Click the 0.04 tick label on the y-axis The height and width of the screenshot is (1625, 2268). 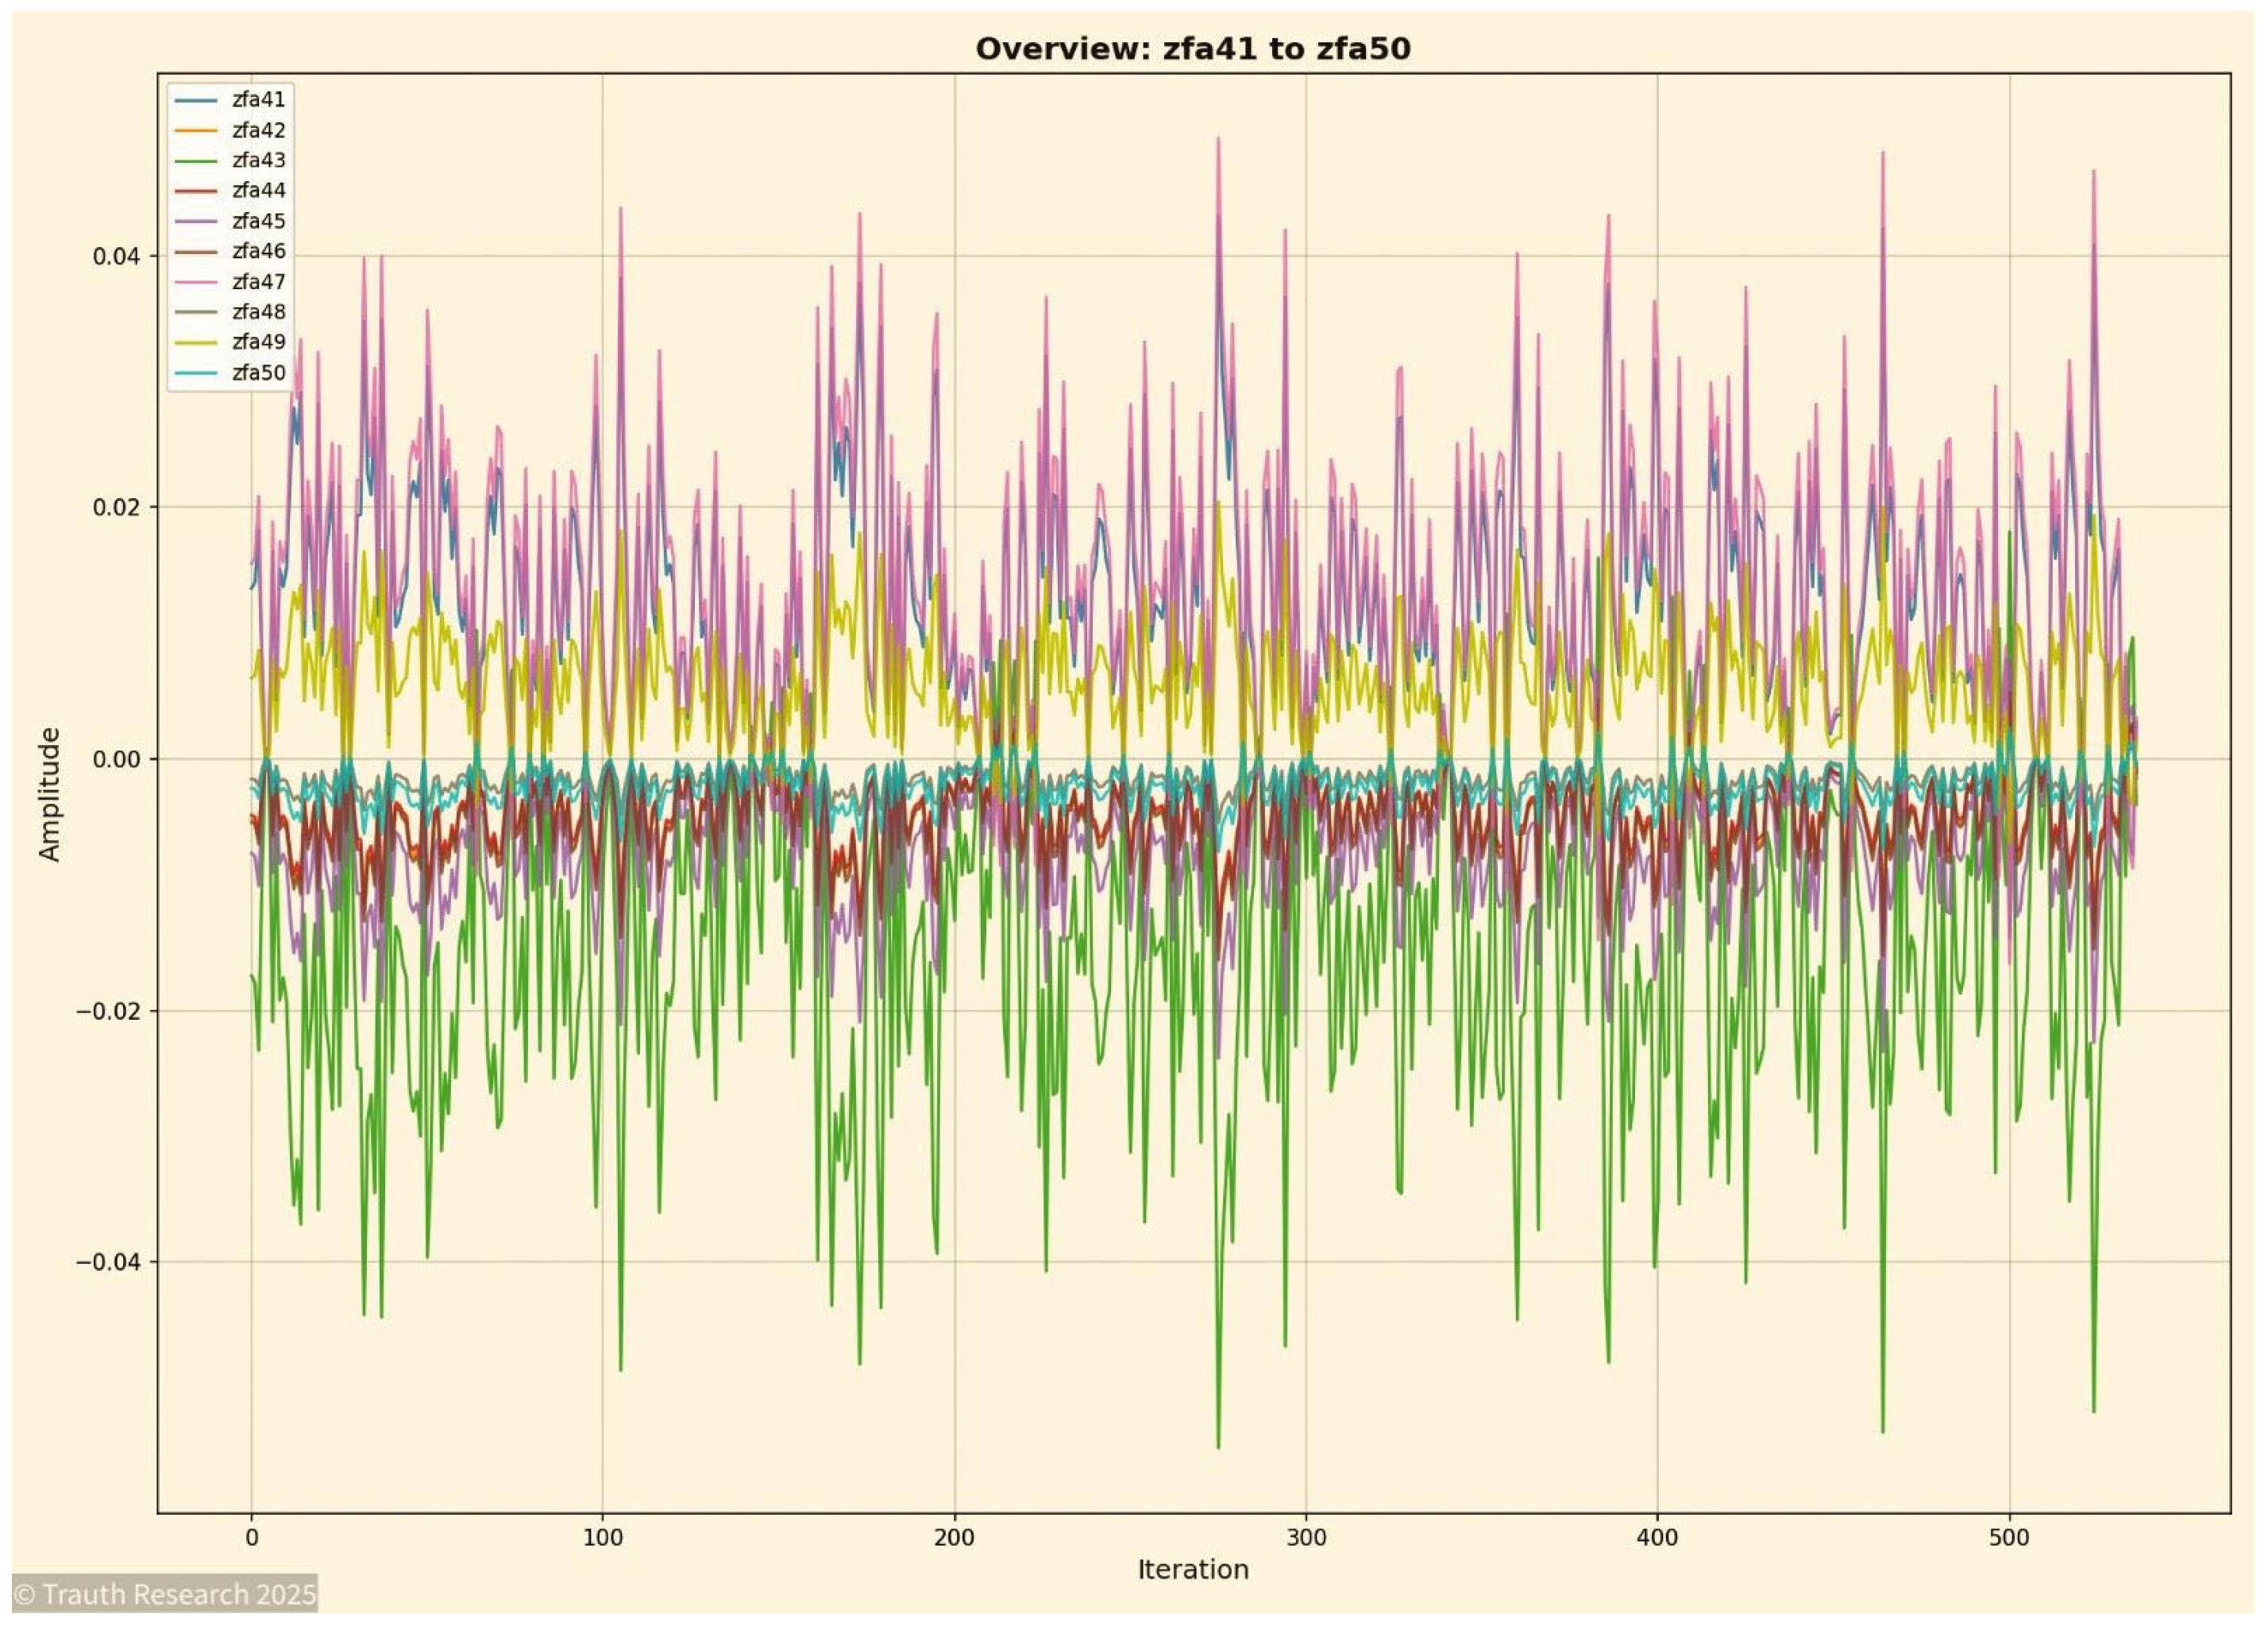[116, 255]
